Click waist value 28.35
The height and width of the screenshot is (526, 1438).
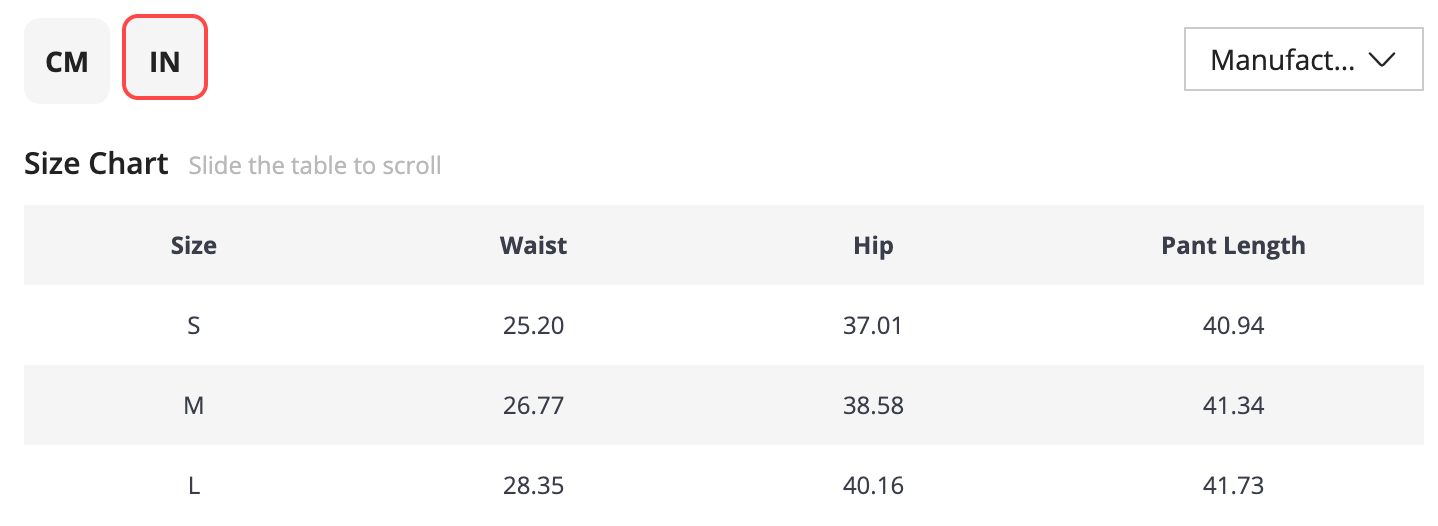534,486
